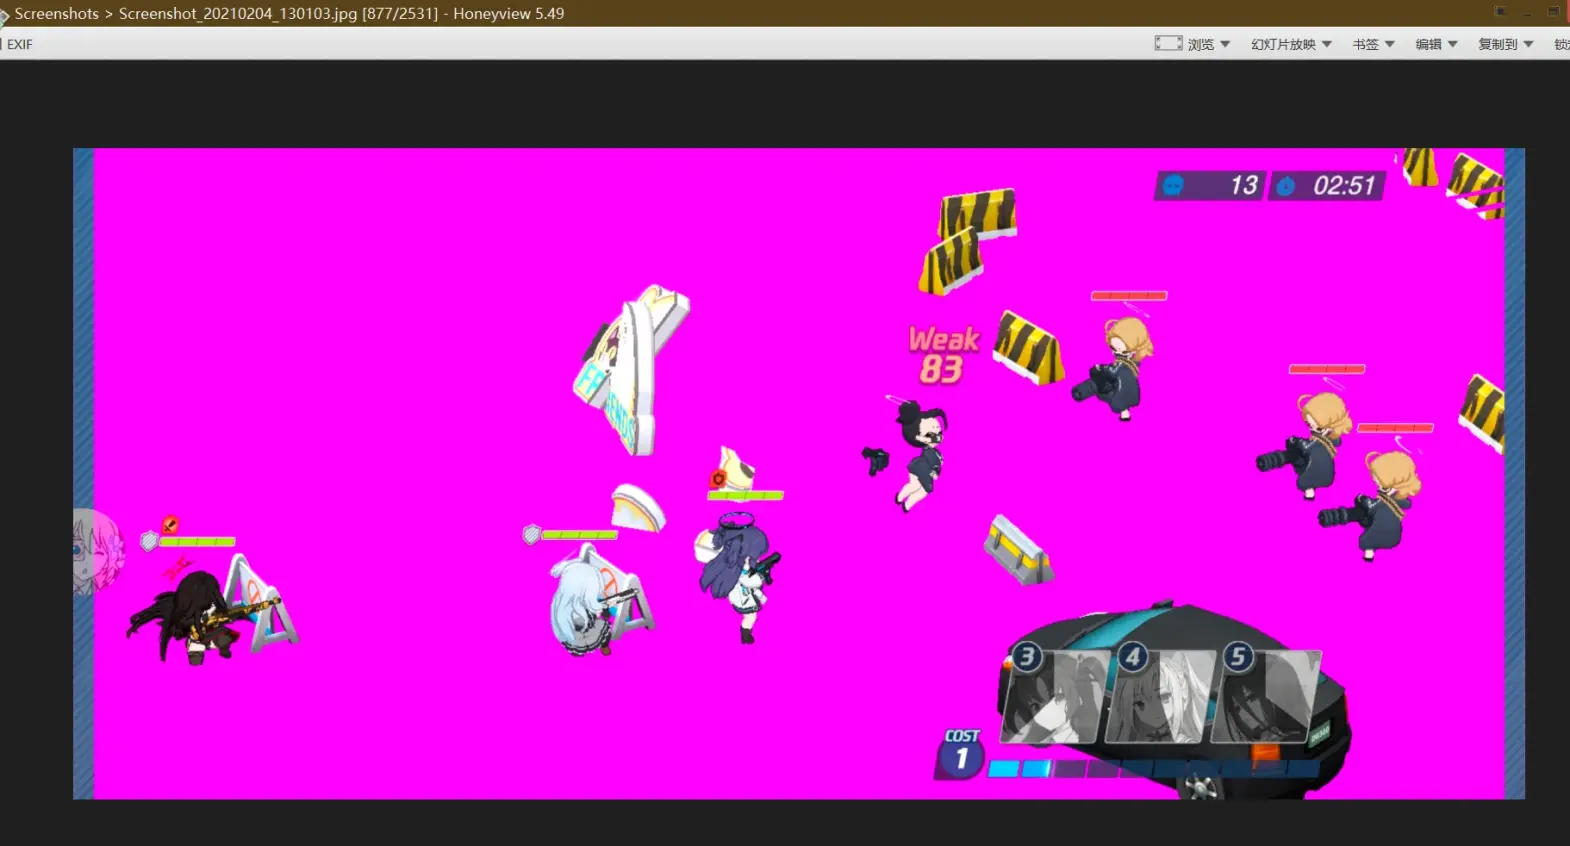Click the pink-haired character portrait at left edge

click(x=97, y=552)
